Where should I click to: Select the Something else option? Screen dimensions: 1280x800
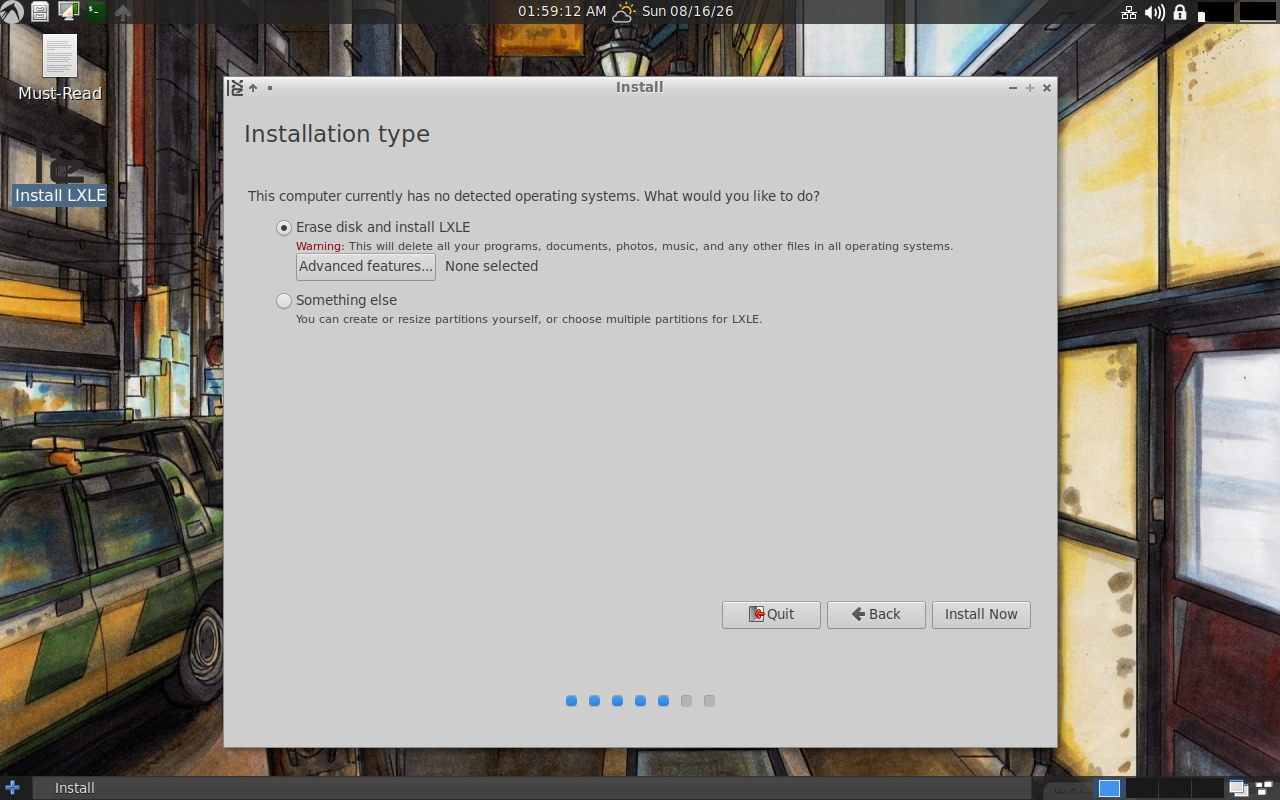click(x=337, y=300)
